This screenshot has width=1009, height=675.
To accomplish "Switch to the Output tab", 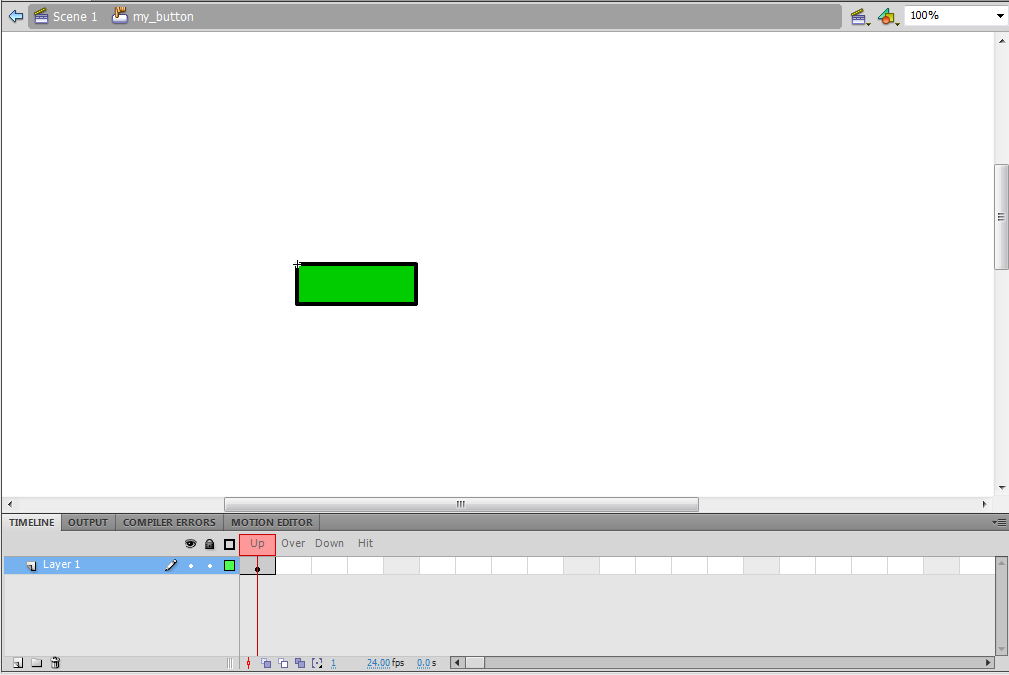I will pyautogui.click(x=88, y=522).
